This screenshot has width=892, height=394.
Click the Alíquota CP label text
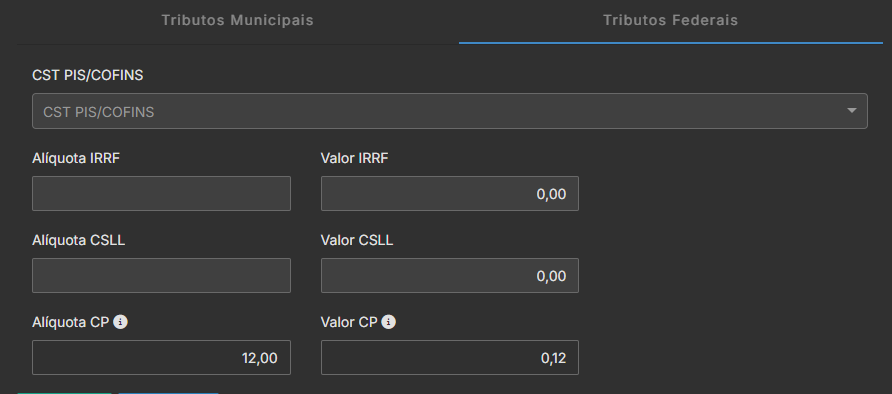pyautogui.click(x=71, y=322)
